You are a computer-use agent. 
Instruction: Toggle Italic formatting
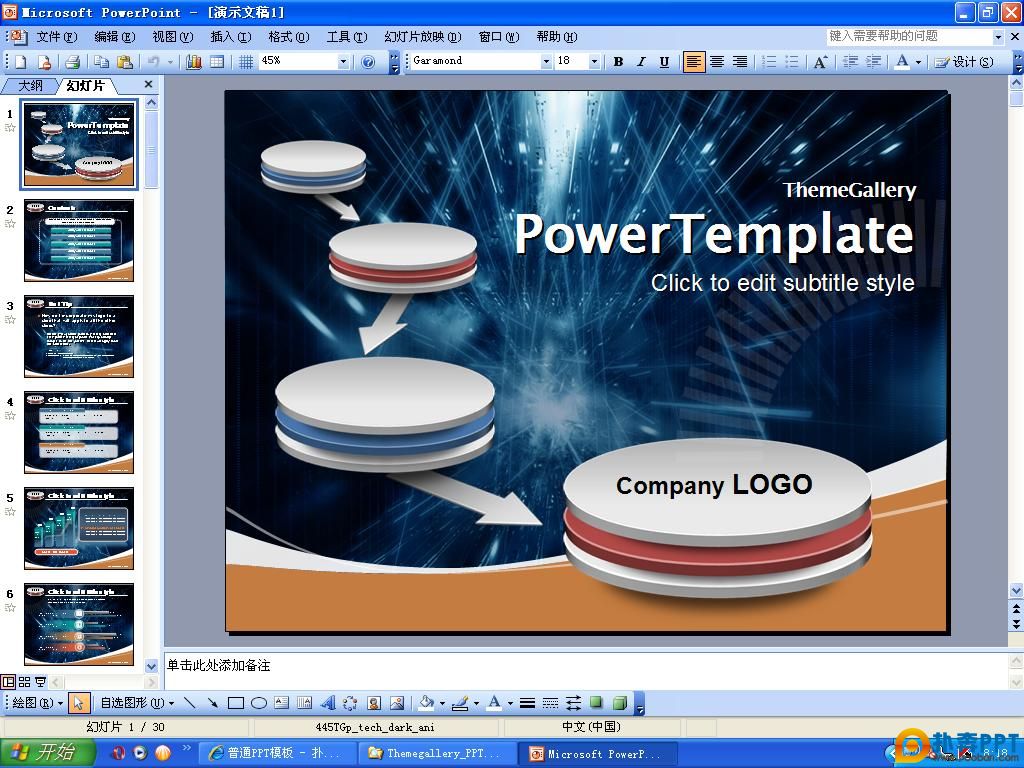[x=641, y=61]
